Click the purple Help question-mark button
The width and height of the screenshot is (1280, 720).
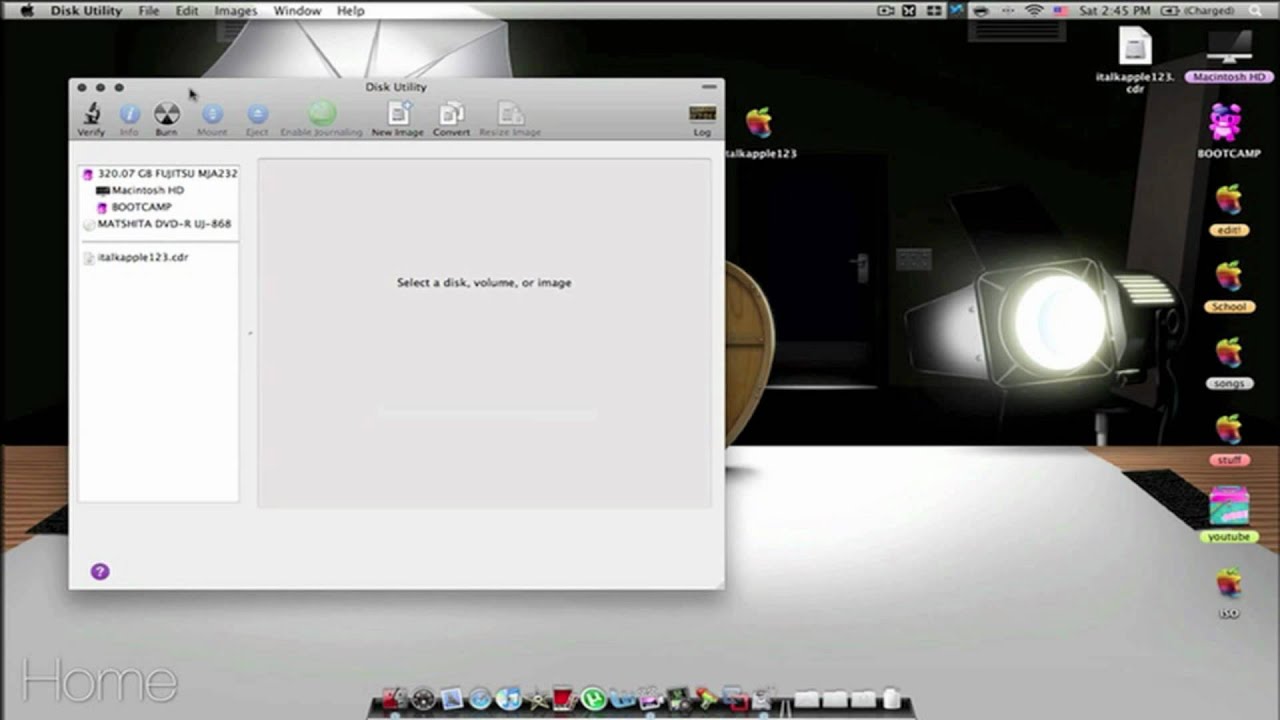[x=100, y=572]
